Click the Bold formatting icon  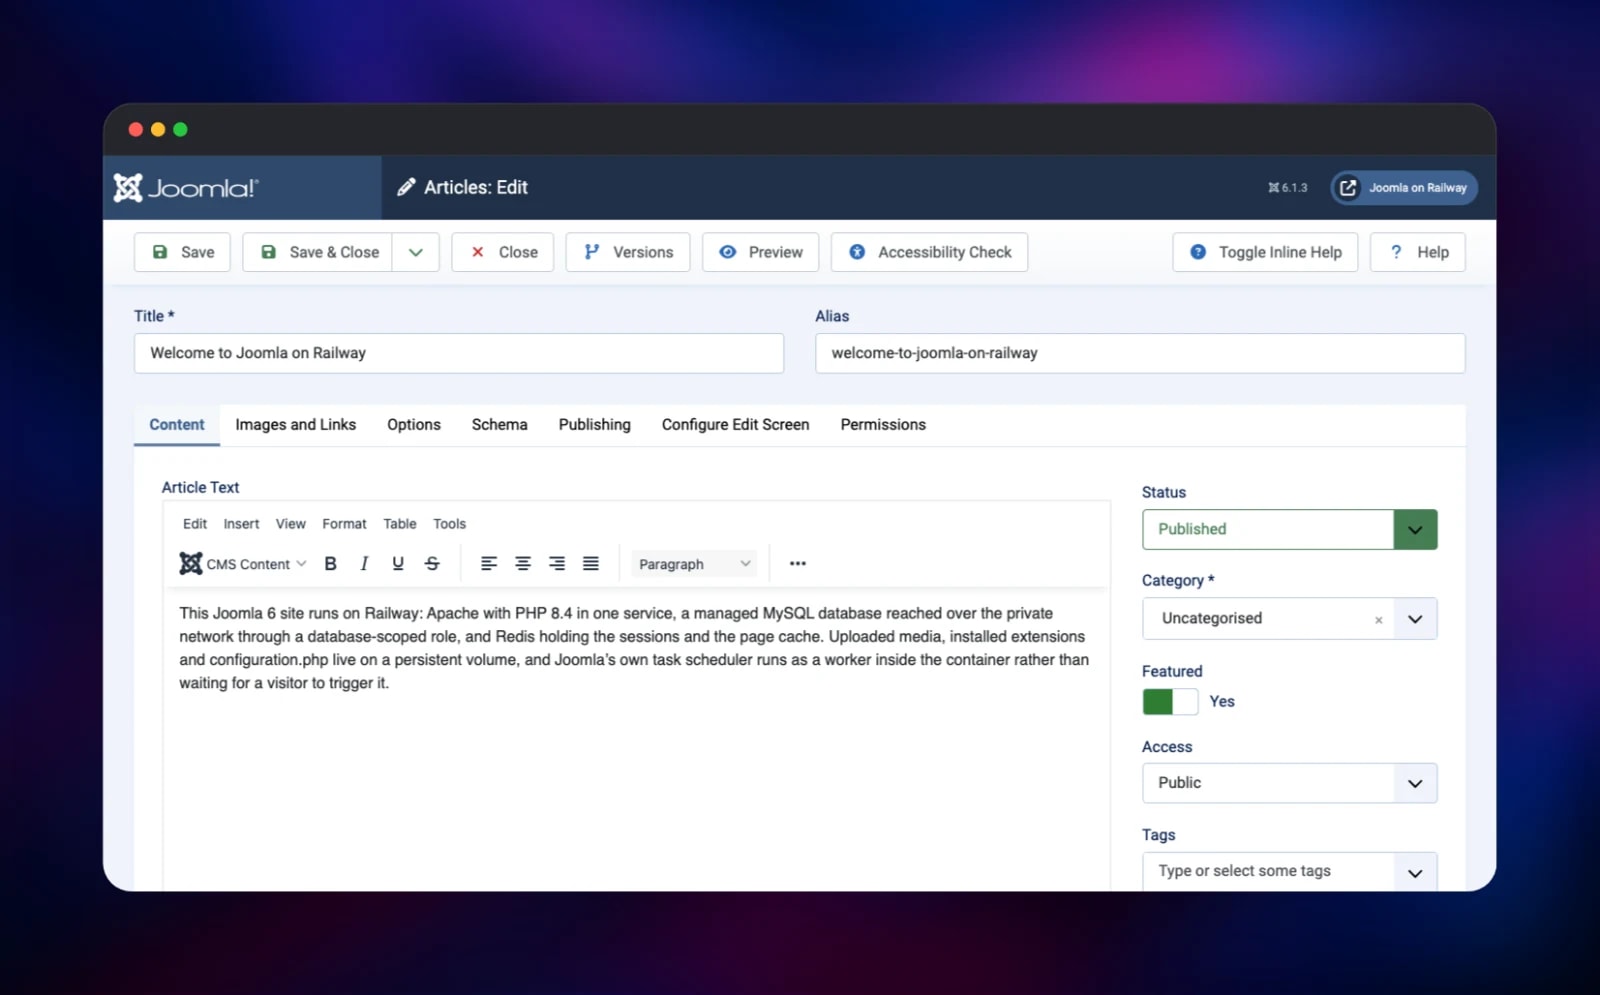pyautogui.click(x=330, y=564)
